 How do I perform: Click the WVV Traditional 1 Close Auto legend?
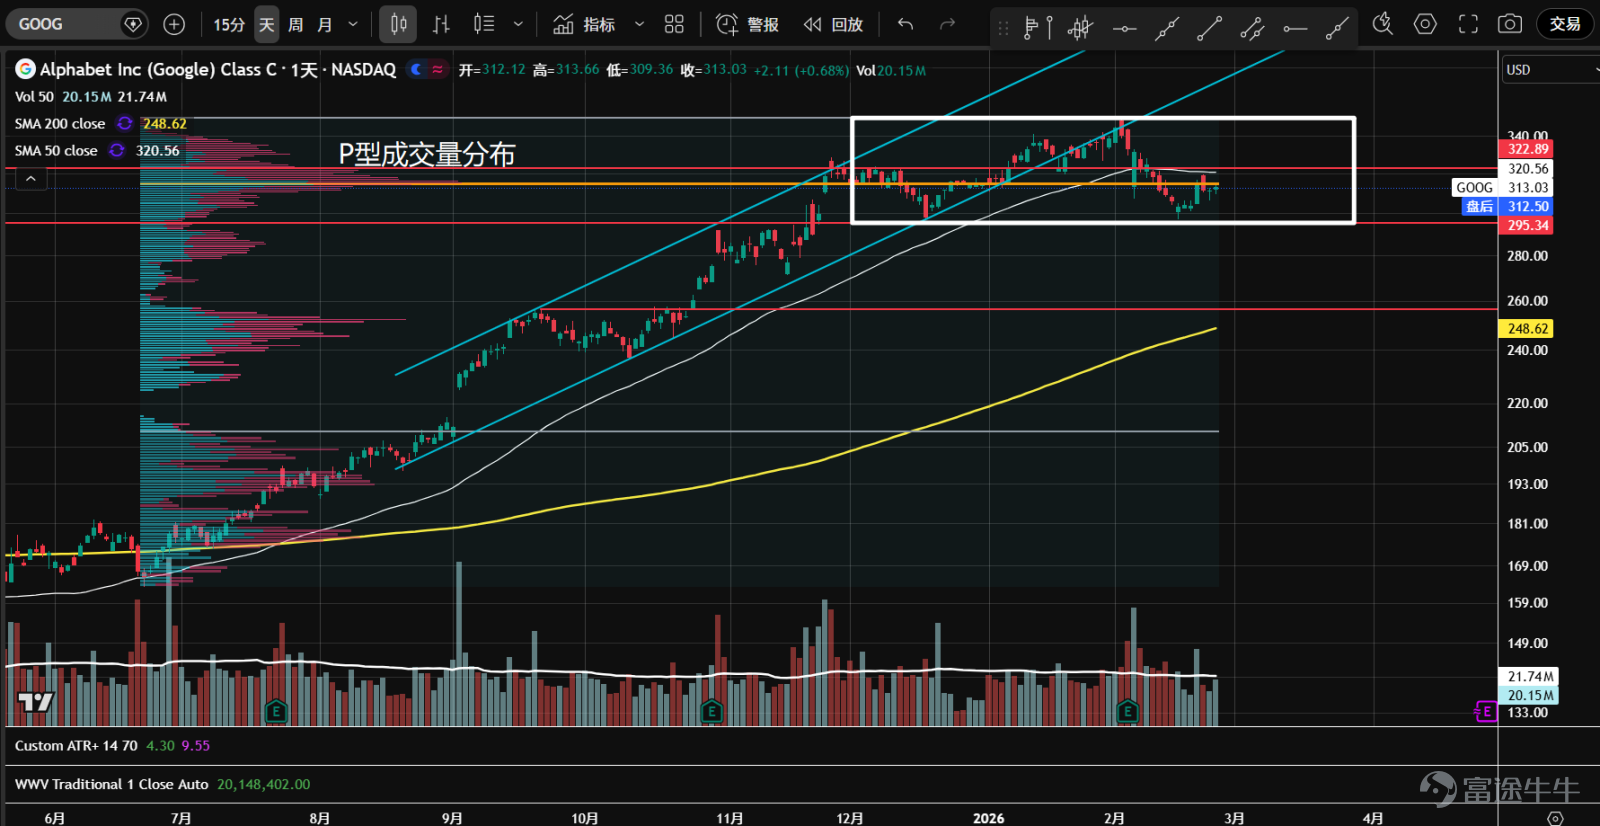tap(112, 785)
